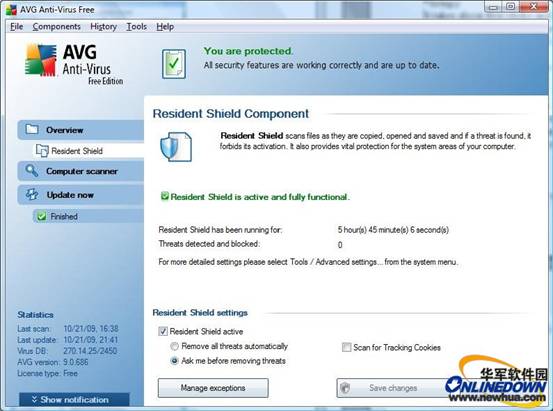Open the Tools menu
Screen dimensions: 553x411
tap(136, 26)
